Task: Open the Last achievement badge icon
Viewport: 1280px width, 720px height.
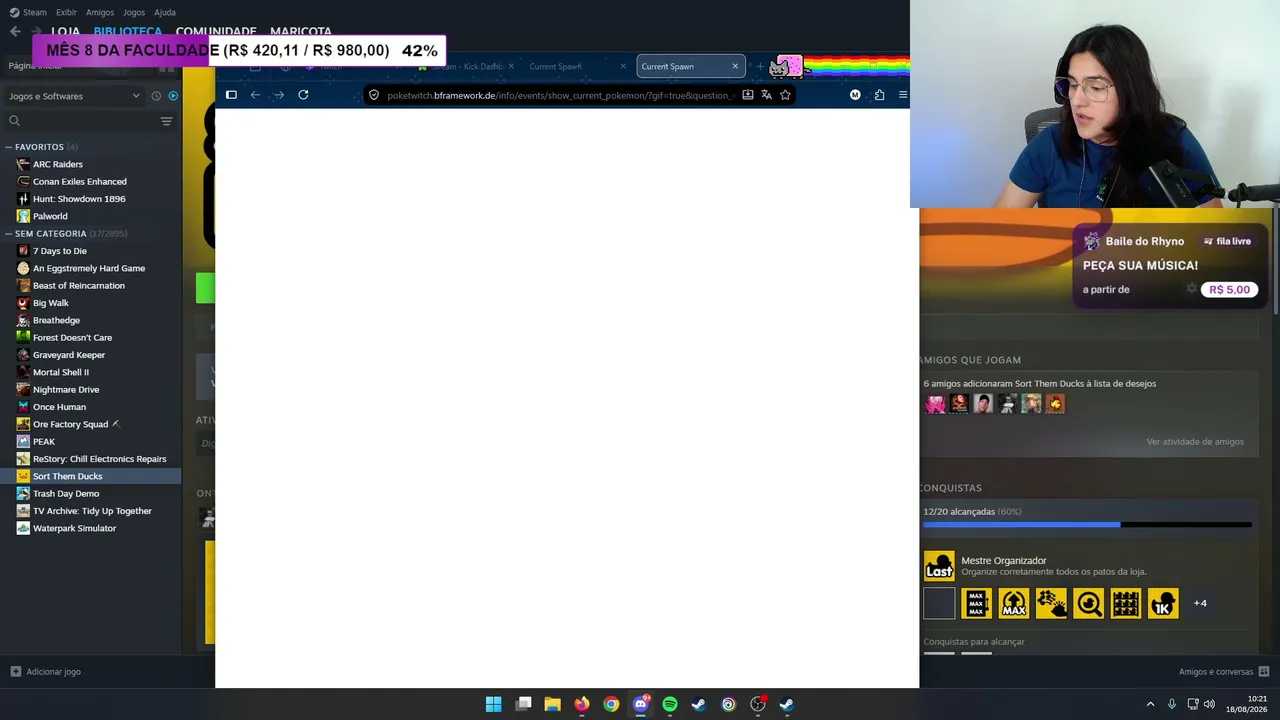Action: pos(939,566)
